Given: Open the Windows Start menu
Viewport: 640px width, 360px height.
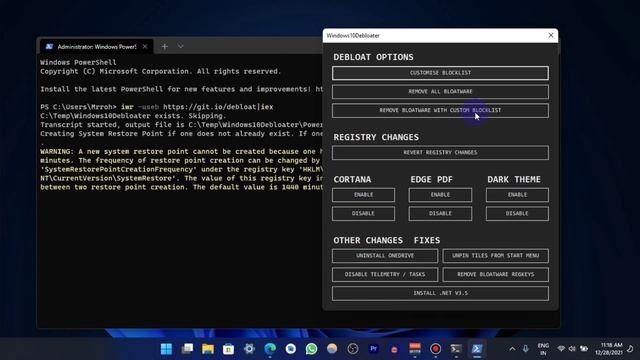Looking at the screenshot, I should [x=166, y=349].
